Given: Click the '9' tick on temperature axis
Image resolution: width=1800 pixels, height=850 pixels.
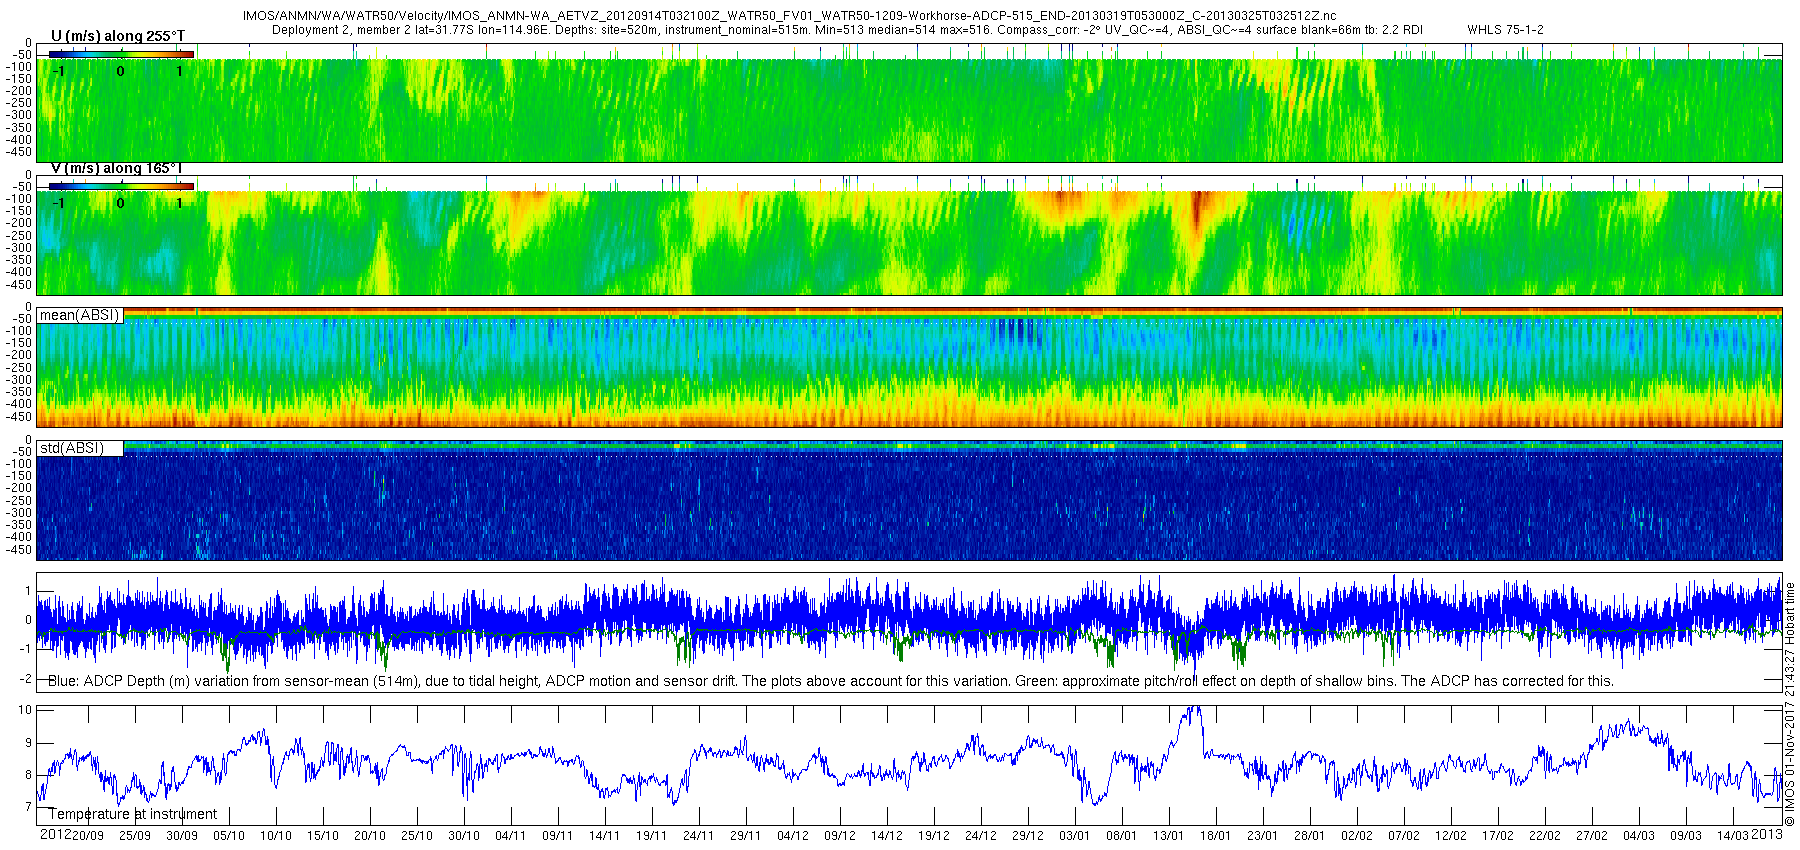Looking at the screenshot, I should coord(29,743).
